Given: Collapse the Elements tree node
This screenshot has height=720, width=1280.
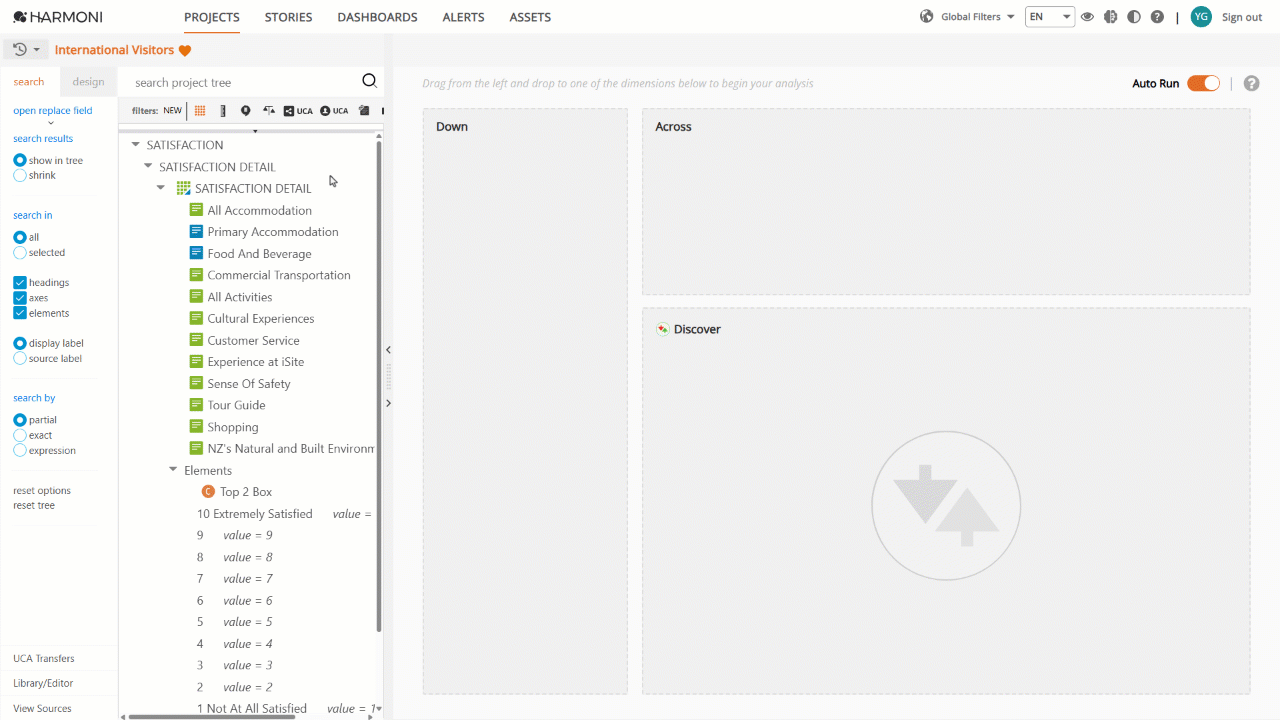Looking at the screenshot, I should [173, 470].
